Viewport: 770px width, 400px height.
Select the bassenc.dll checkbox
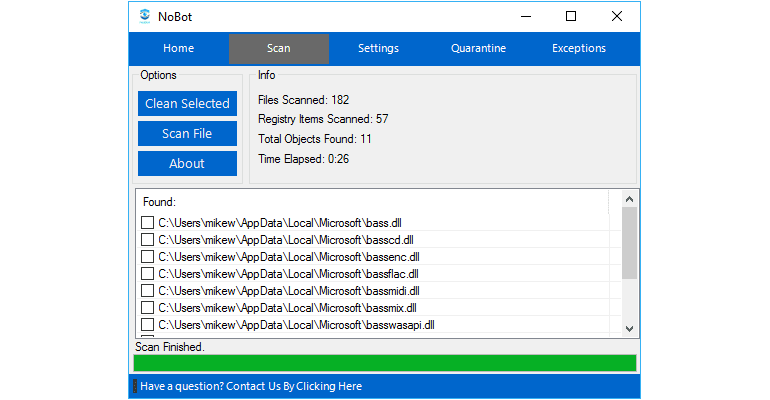click(147, 257)
